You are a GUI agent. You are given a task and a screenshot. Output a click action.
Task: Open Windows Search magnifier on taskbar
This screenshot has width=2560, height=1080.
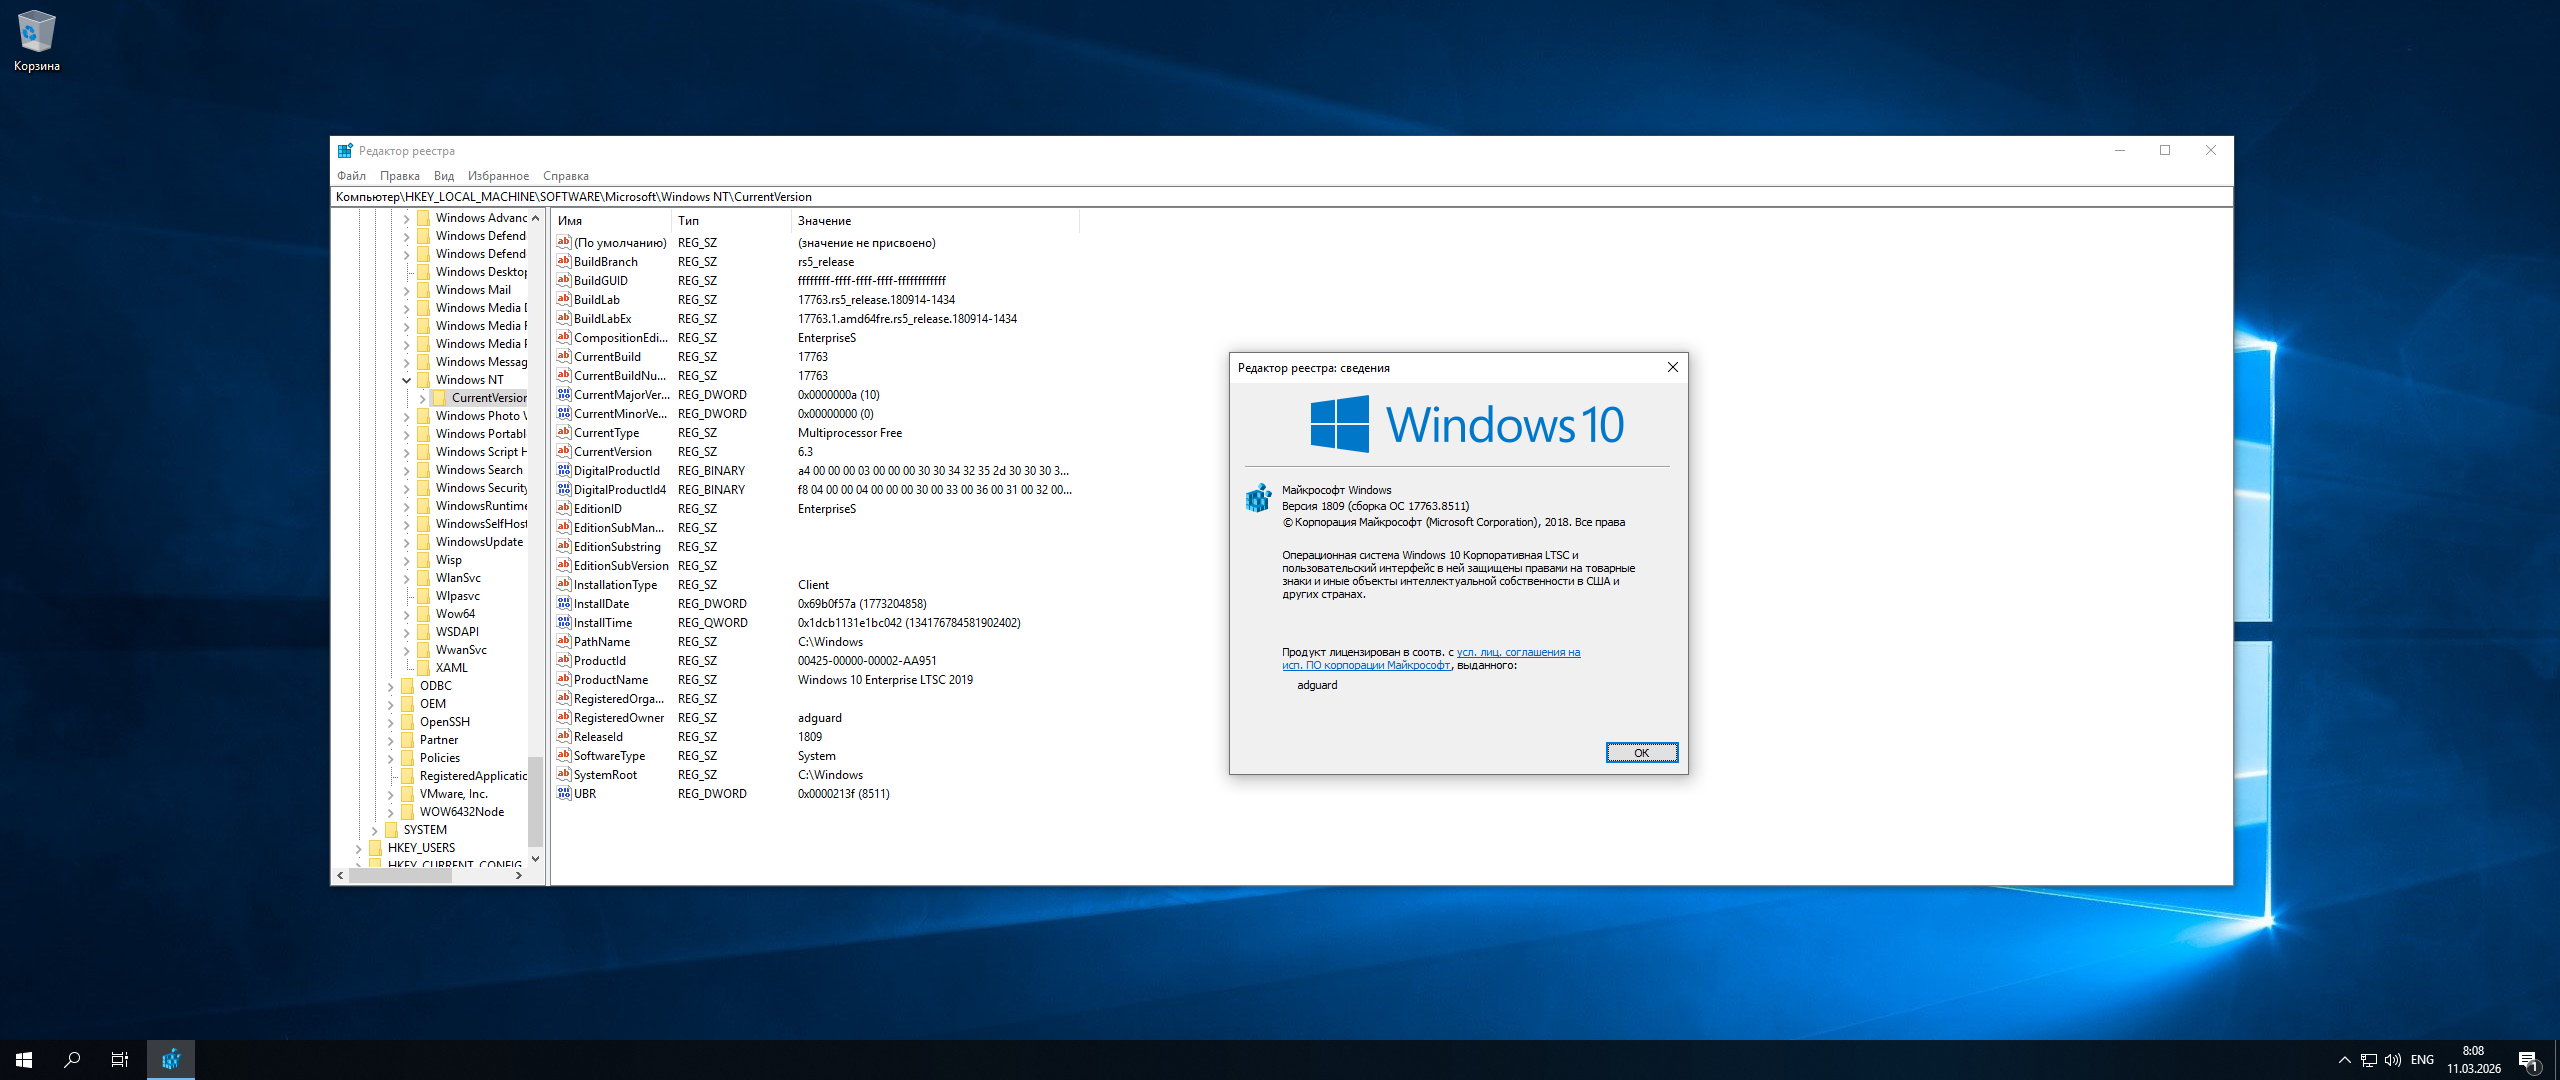(x=72, y=1060)
